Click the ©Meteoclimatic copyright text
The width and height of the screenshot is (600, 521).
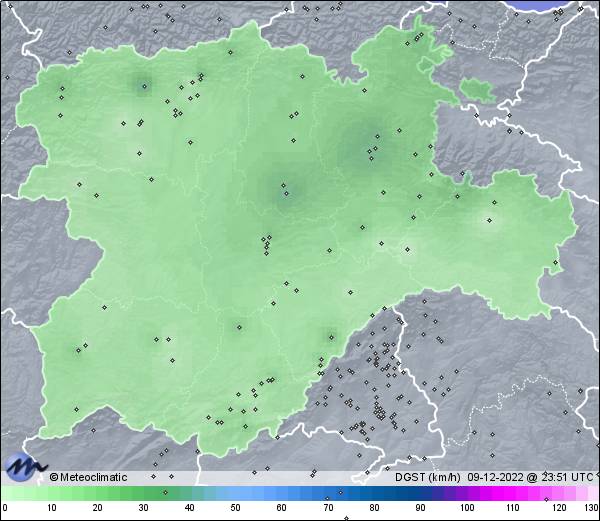click(x=88, y=477)
